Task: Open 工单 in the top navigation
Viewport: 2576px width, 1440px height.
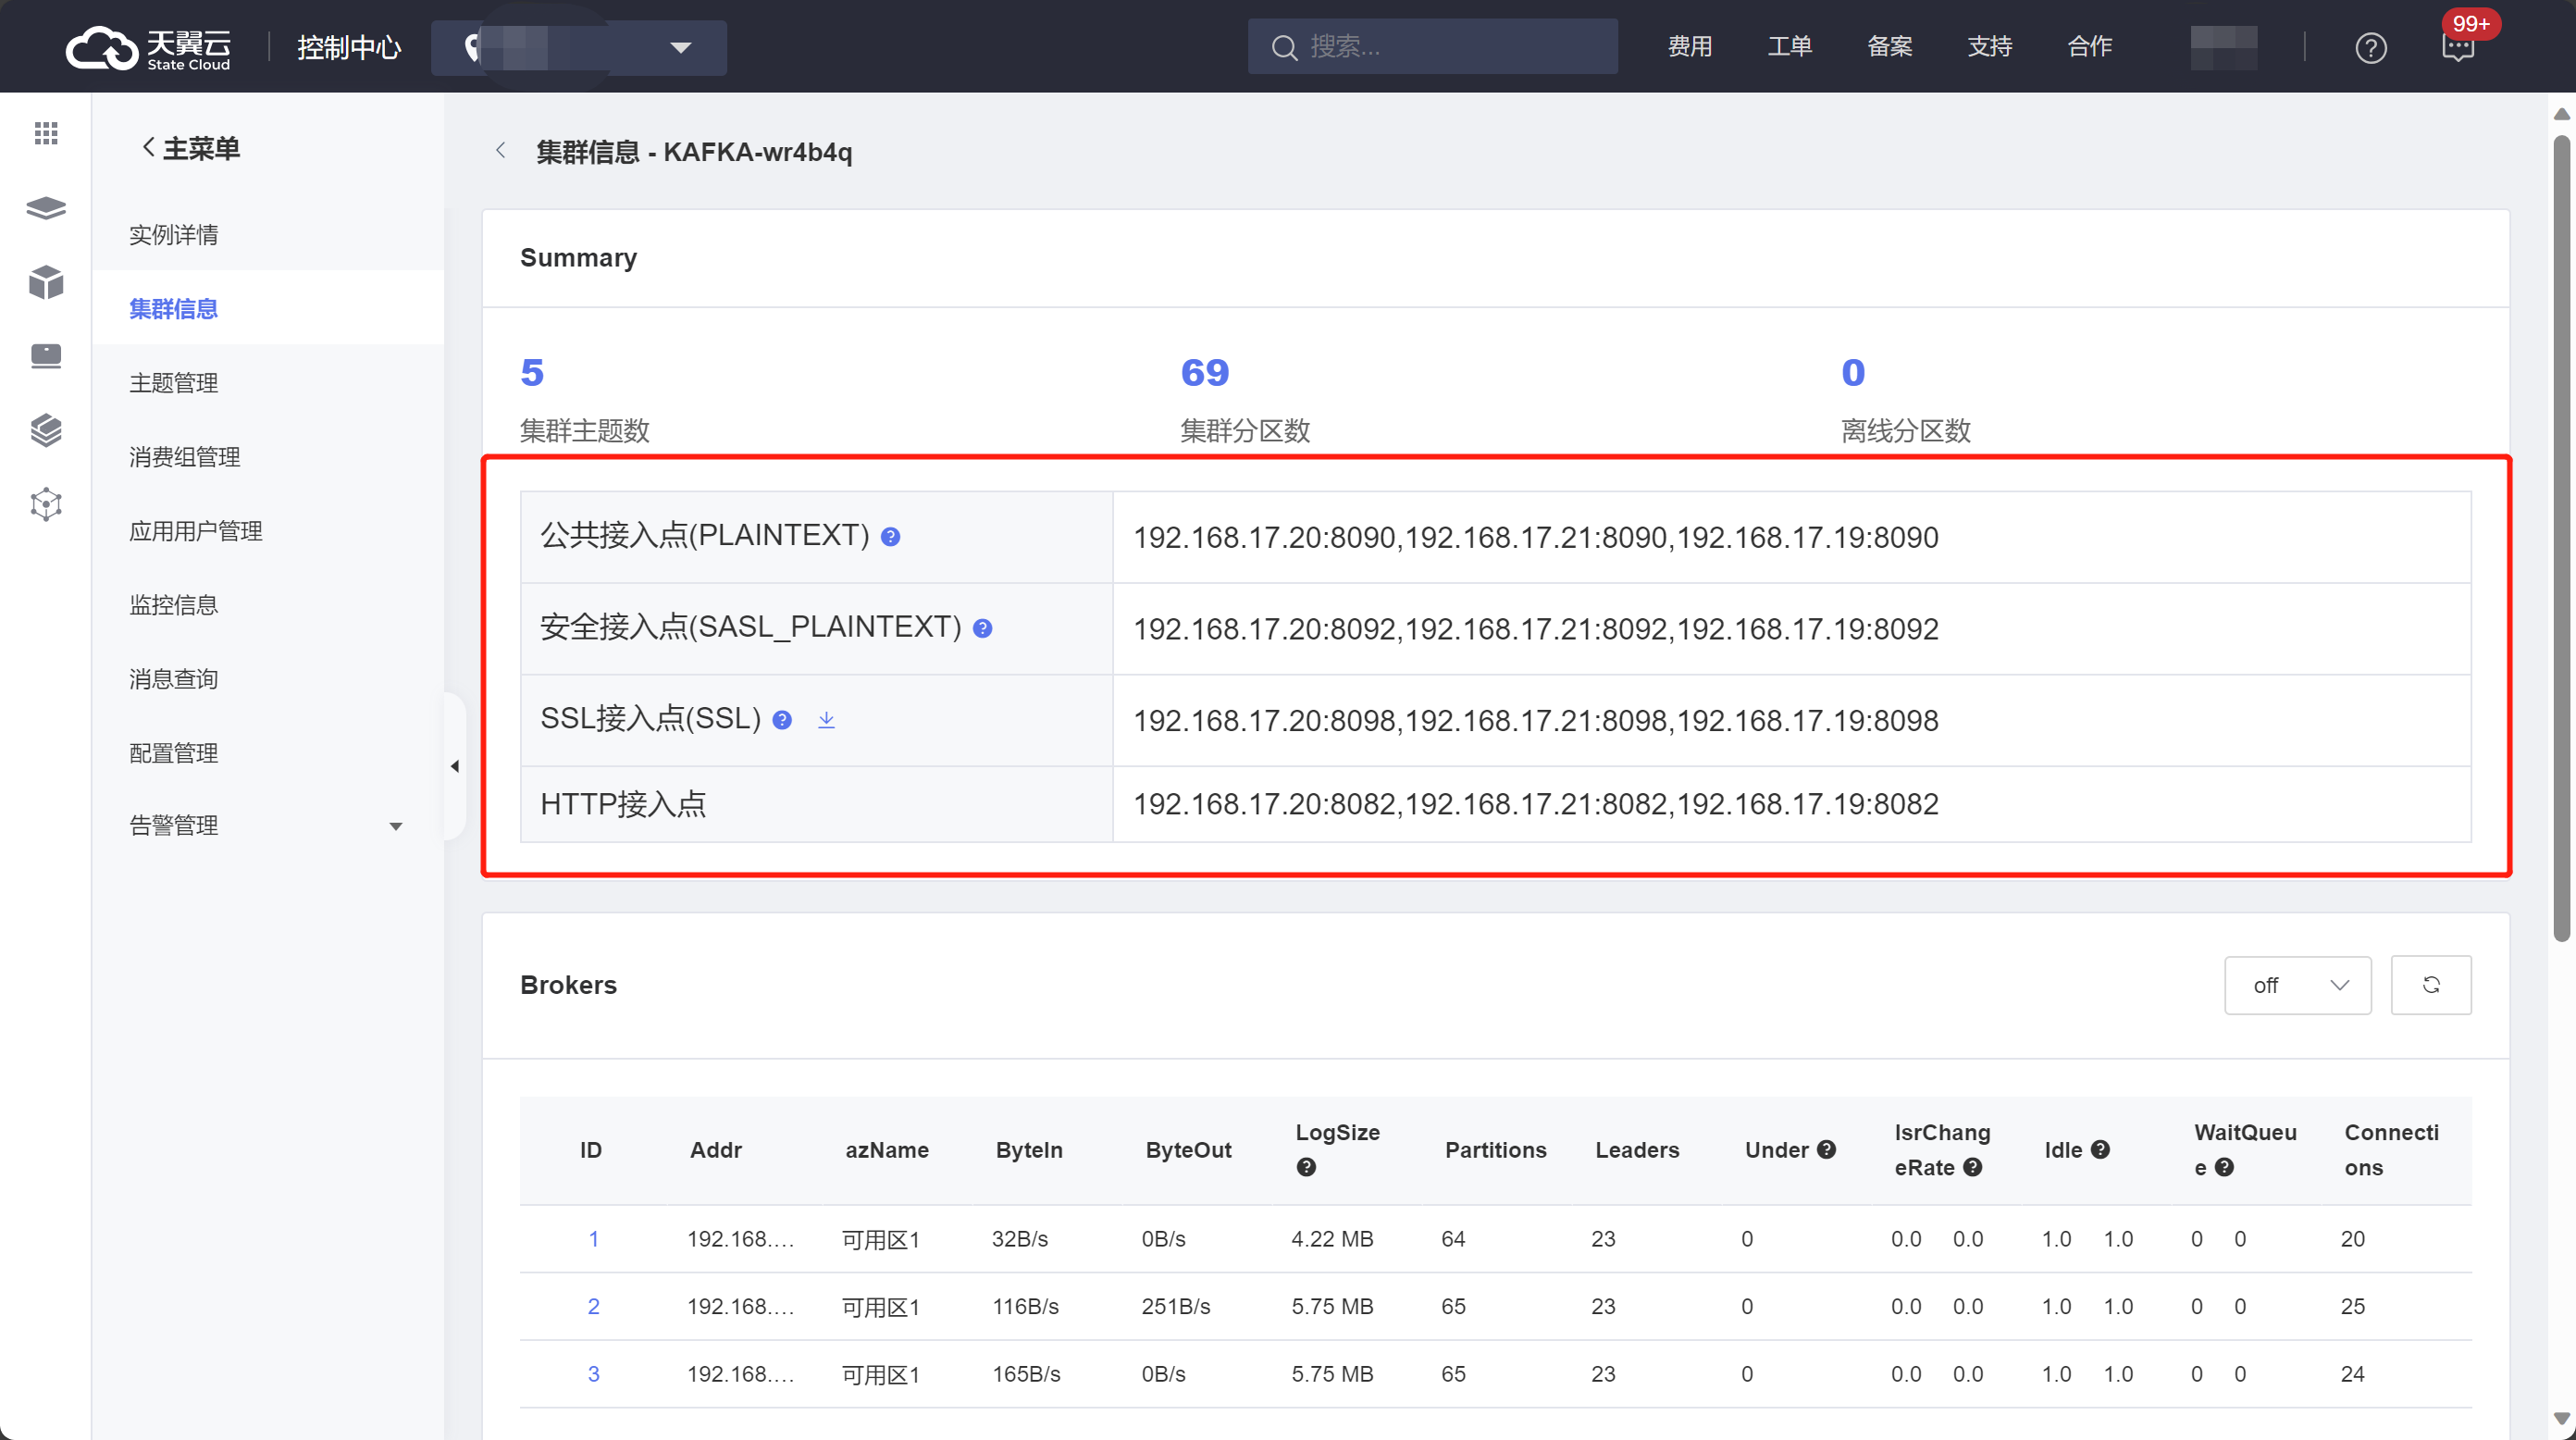Action: click(x=1790, y=46)
